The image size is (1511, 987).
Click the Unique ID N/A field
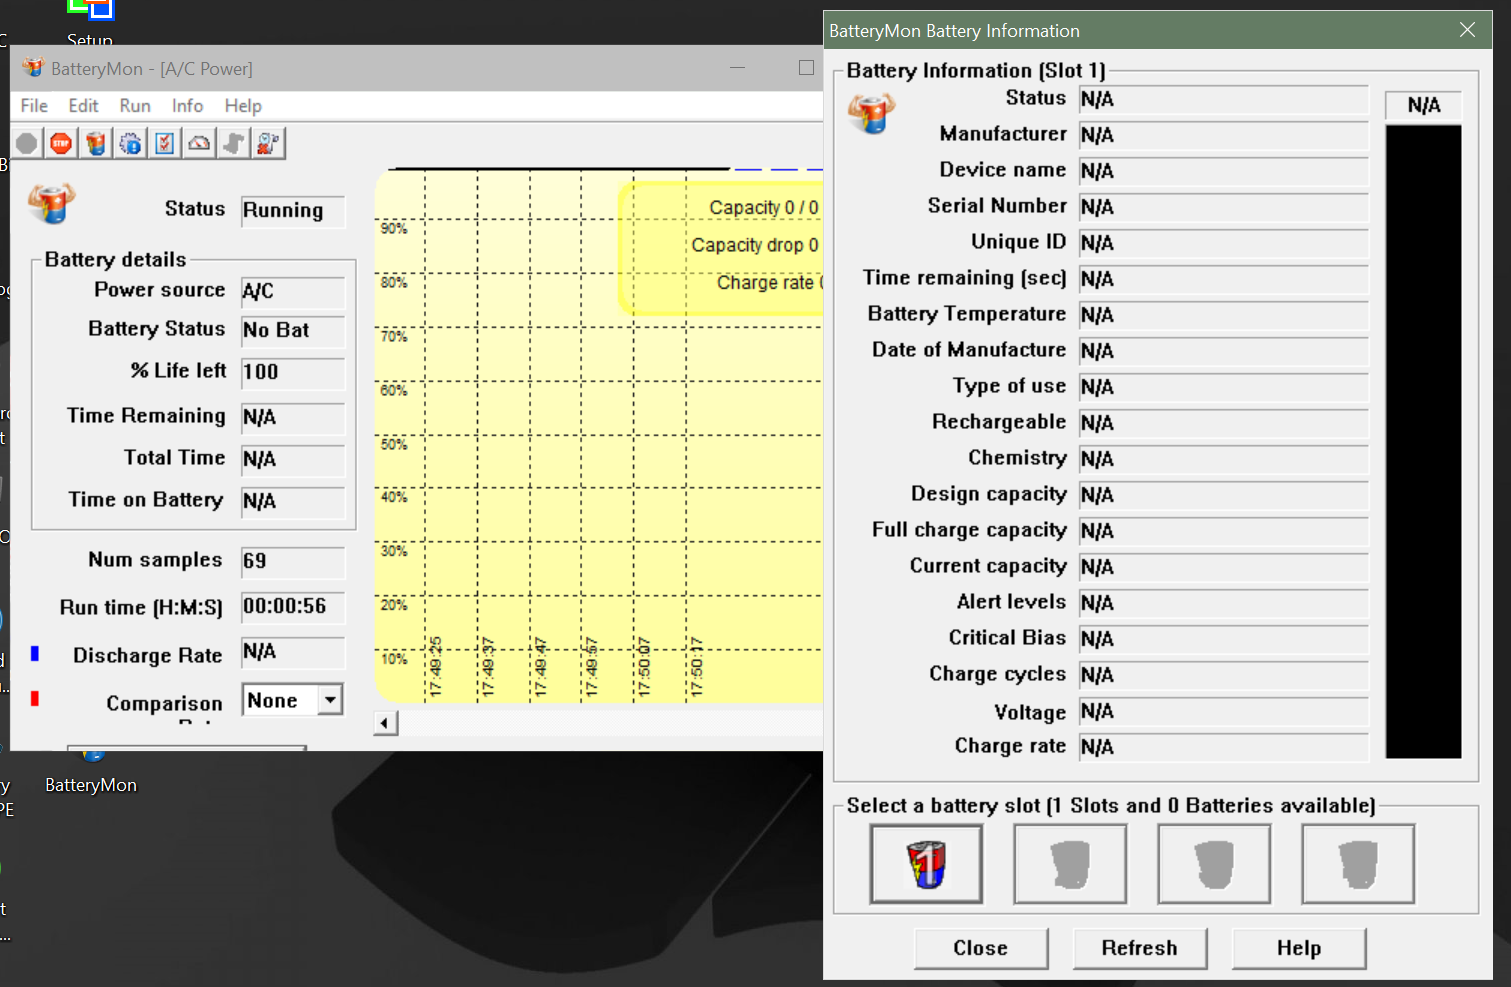[x=1224, y=243]
